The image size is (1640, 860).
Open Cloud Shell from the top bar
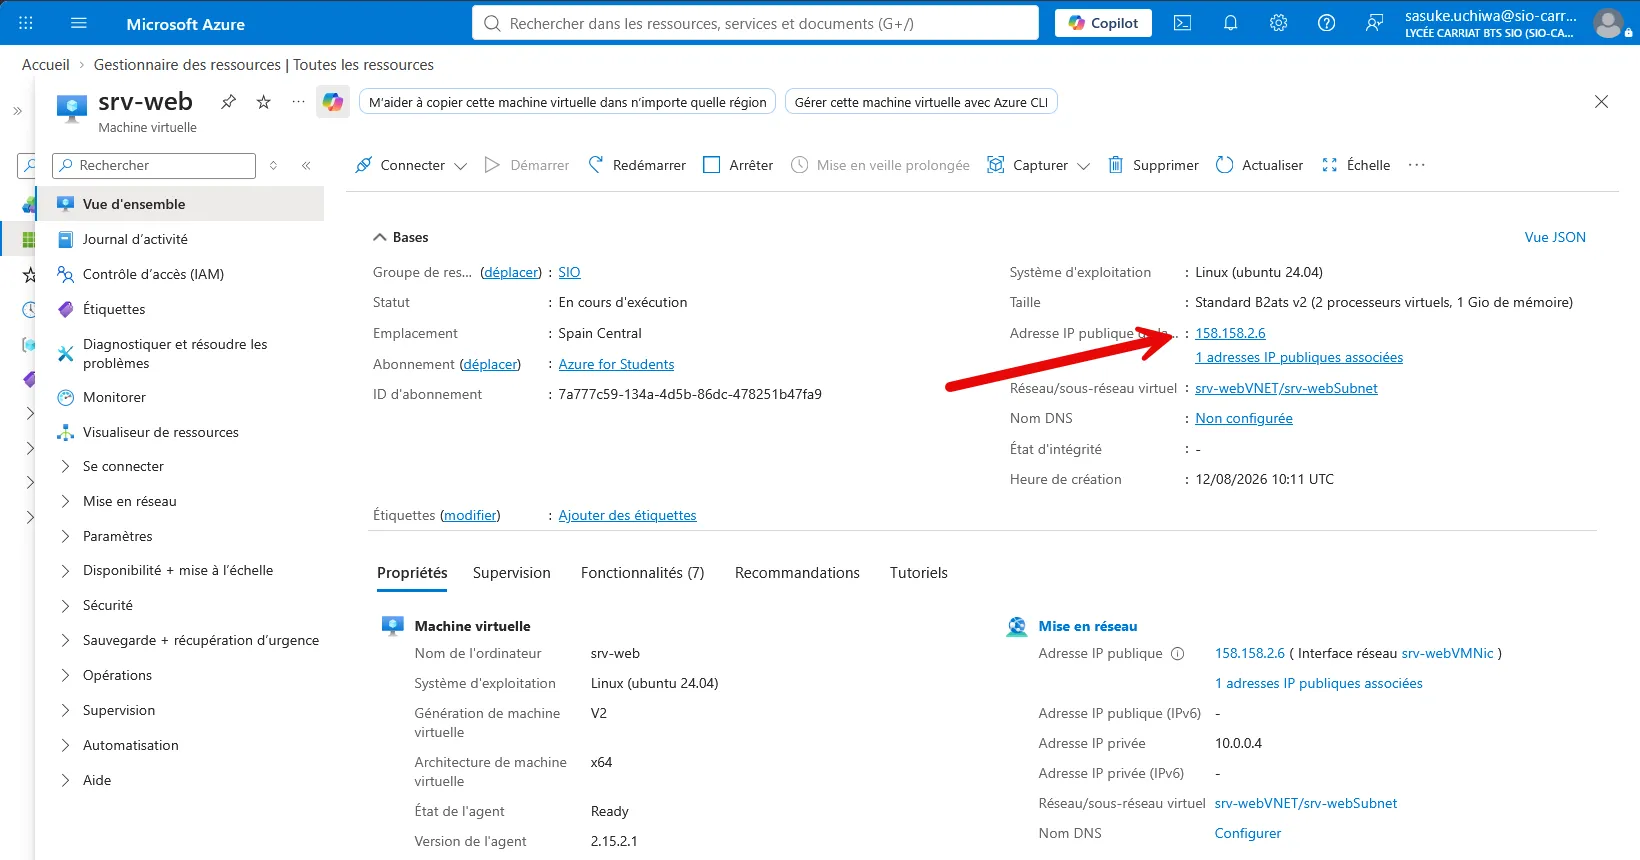pyautogui.click(x=1182, y=23)
